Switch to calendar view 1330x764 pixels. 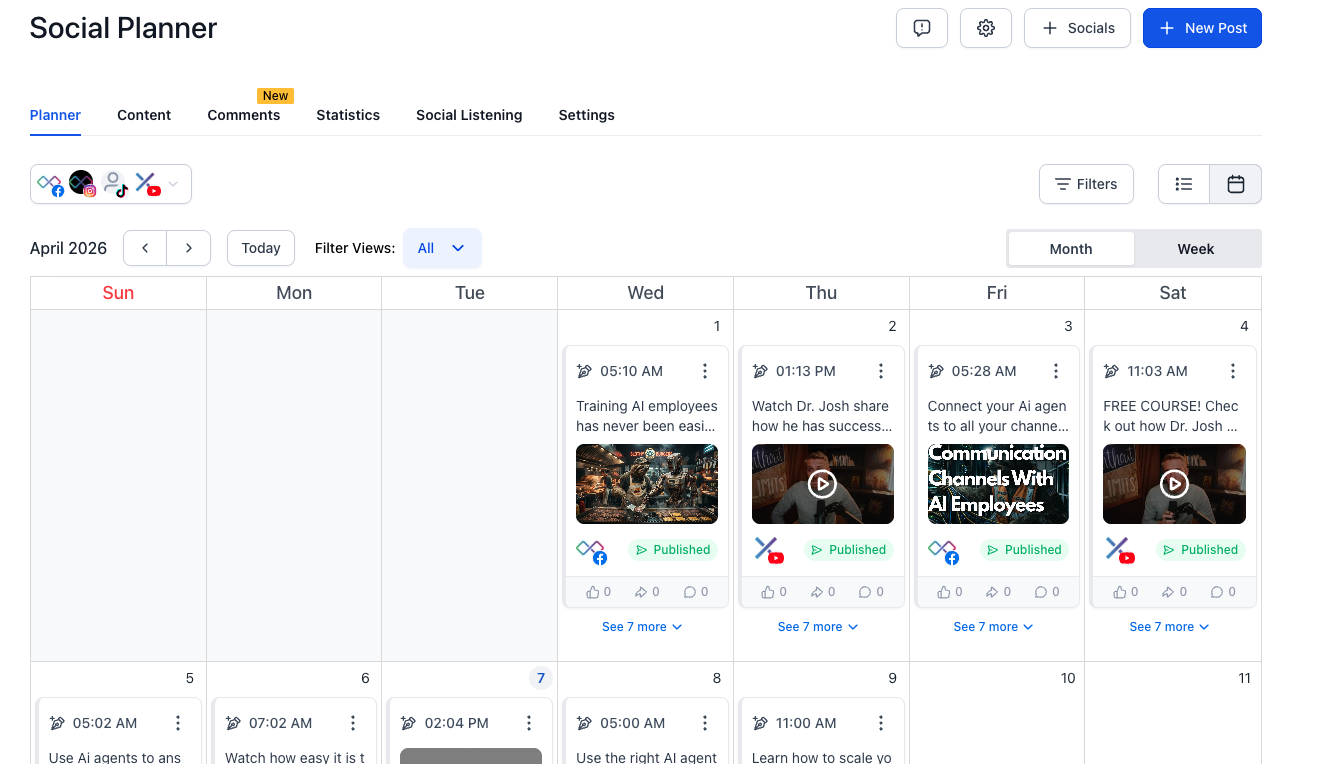click(1235, 184)
